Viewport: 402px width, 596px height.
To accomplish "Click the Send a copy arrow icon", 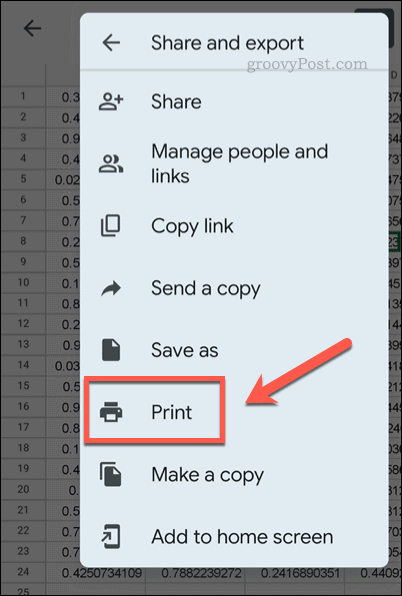I will [x=111, y=288].
